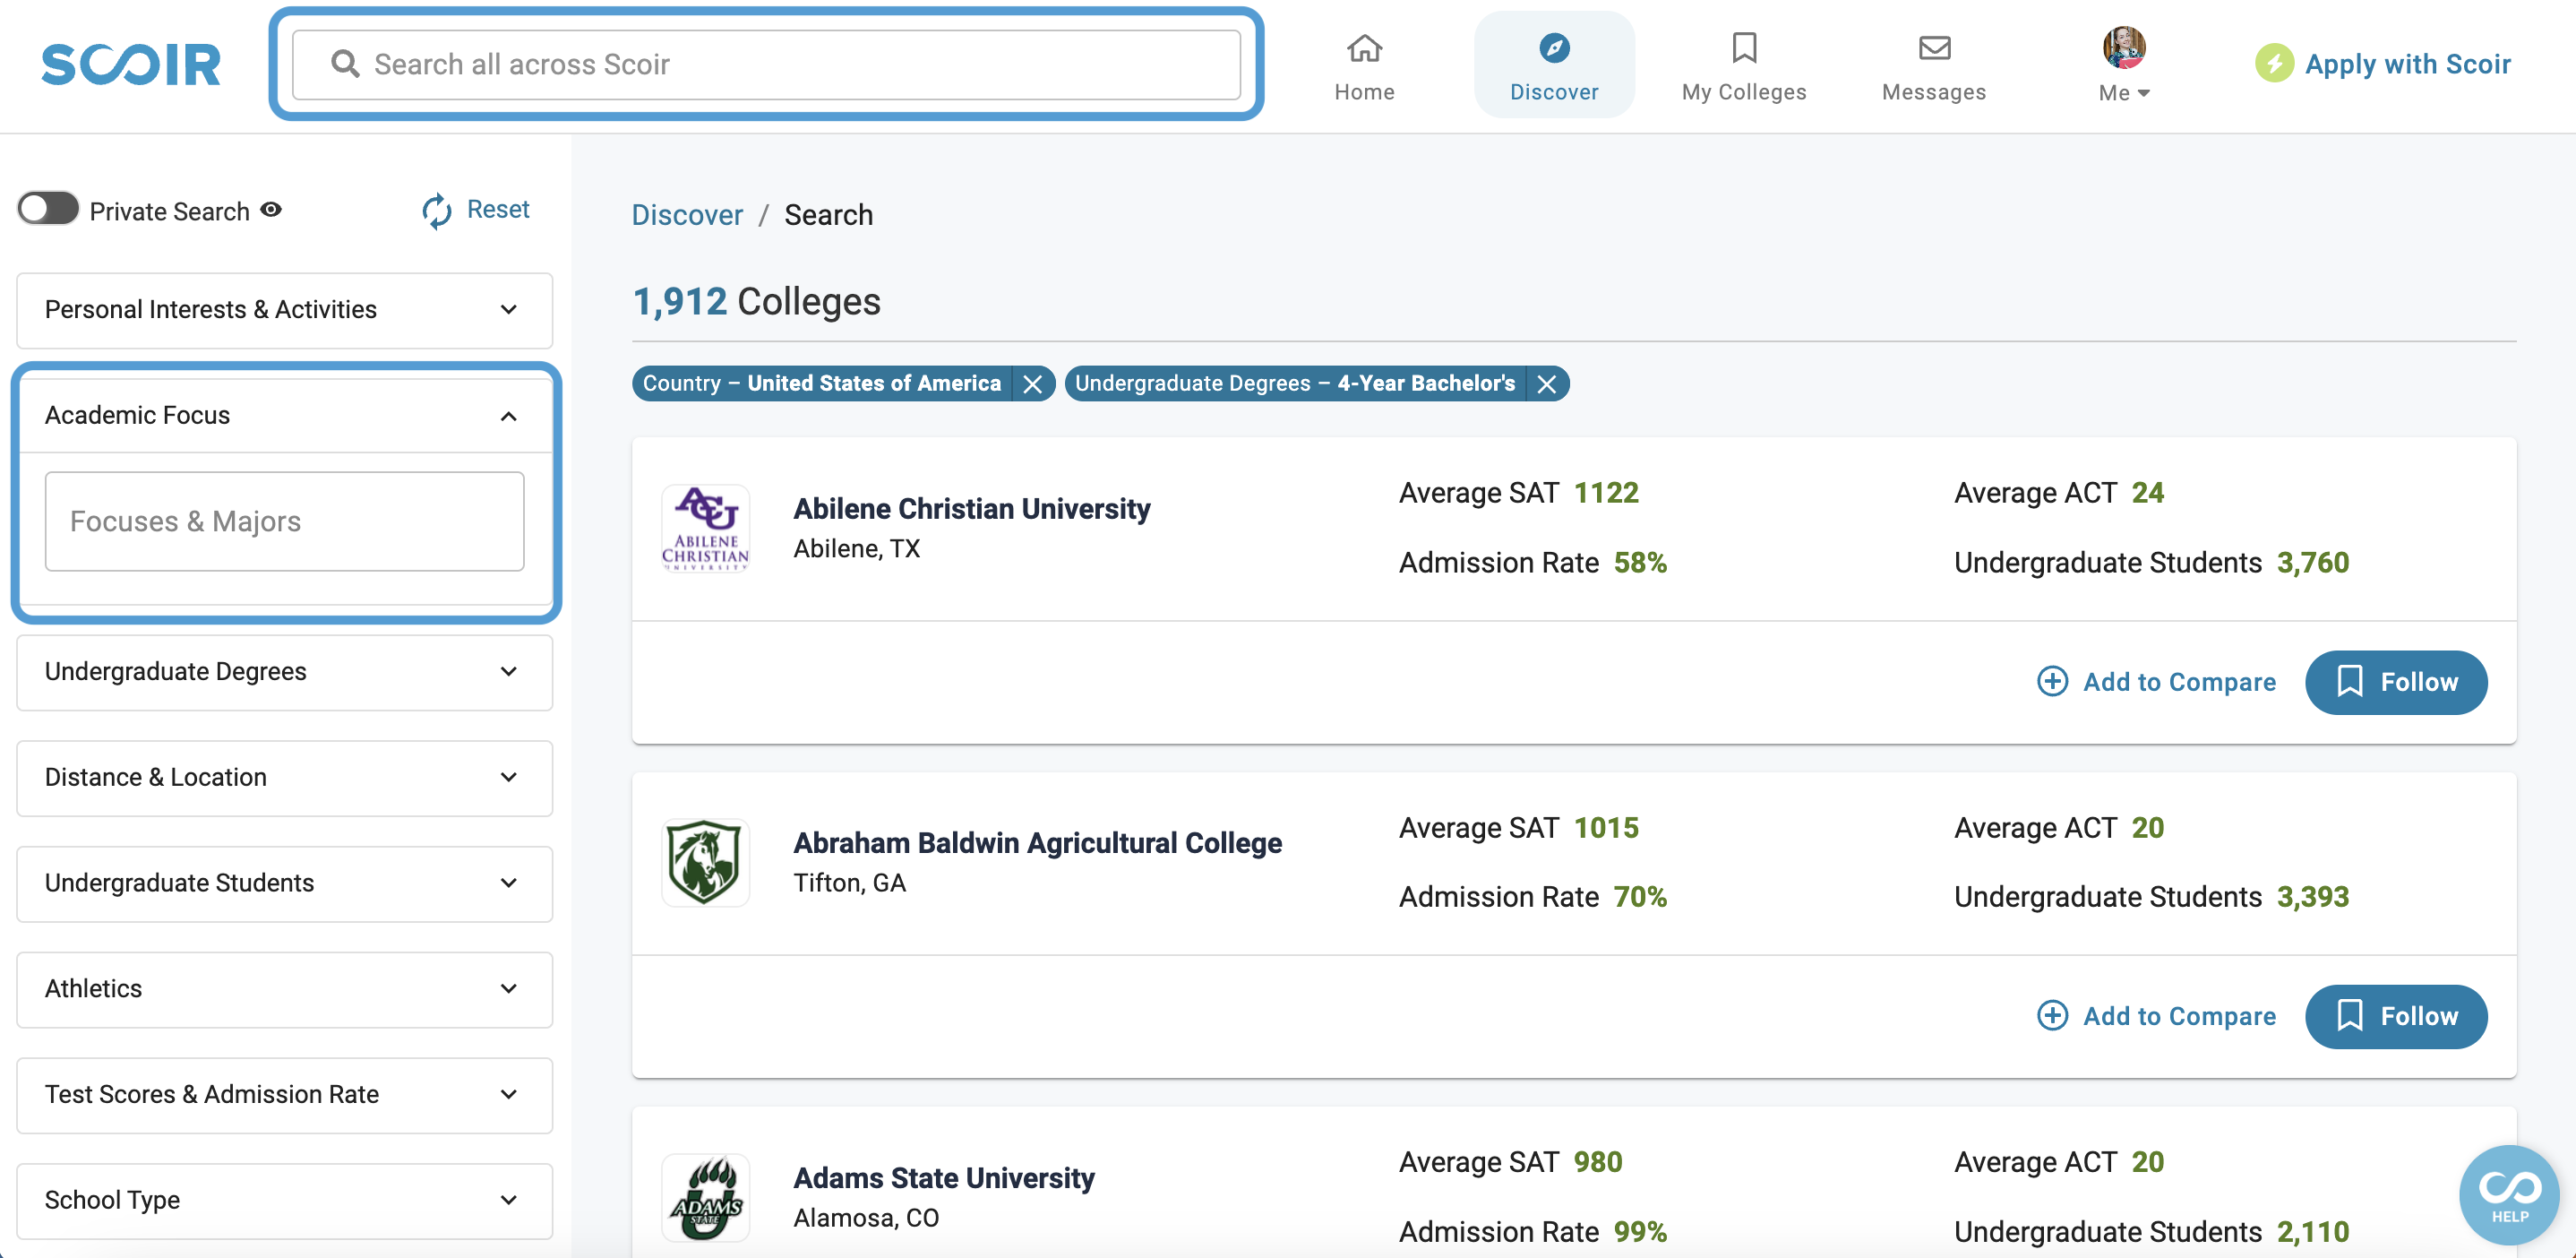Expand the School Type filter
The image size is (2576, 1258).
tap(285, 1201)
